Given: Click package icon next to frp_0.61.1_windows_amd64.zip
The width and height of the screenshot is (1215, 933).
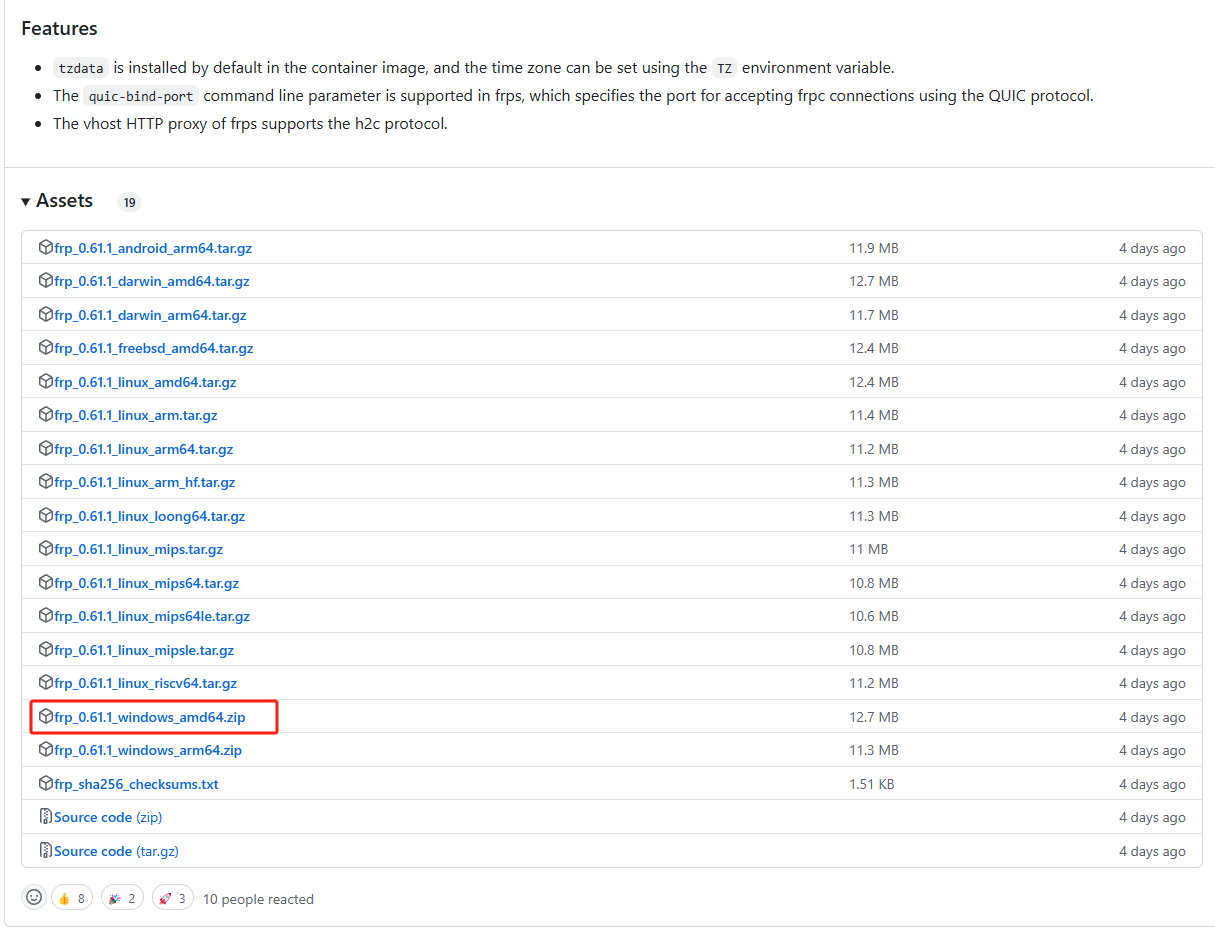Looking at the screenshot, I should click(x=46, y=717).
